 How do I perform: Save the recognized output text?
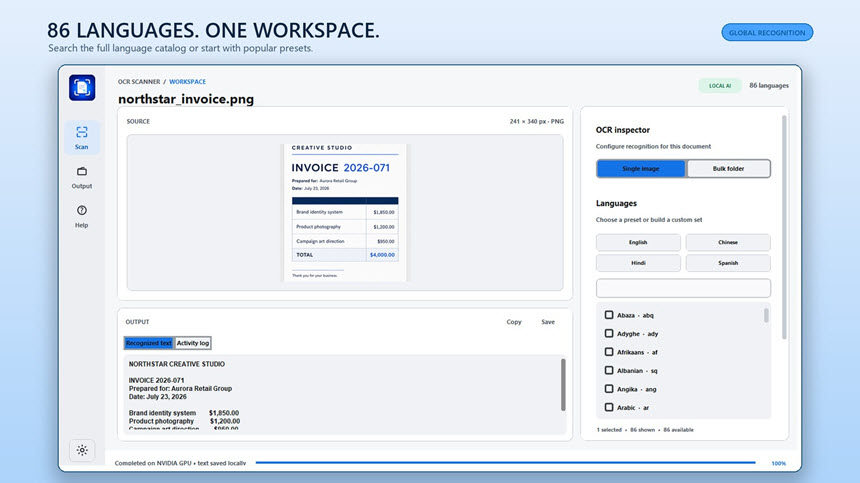point(548,322)
